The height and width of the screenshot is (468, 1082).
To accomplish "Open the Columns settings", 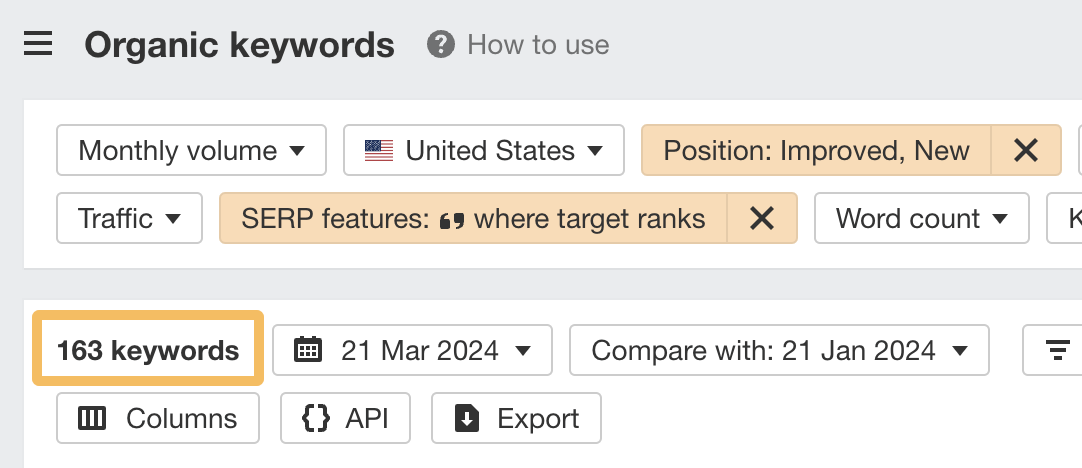I will 158,418.
